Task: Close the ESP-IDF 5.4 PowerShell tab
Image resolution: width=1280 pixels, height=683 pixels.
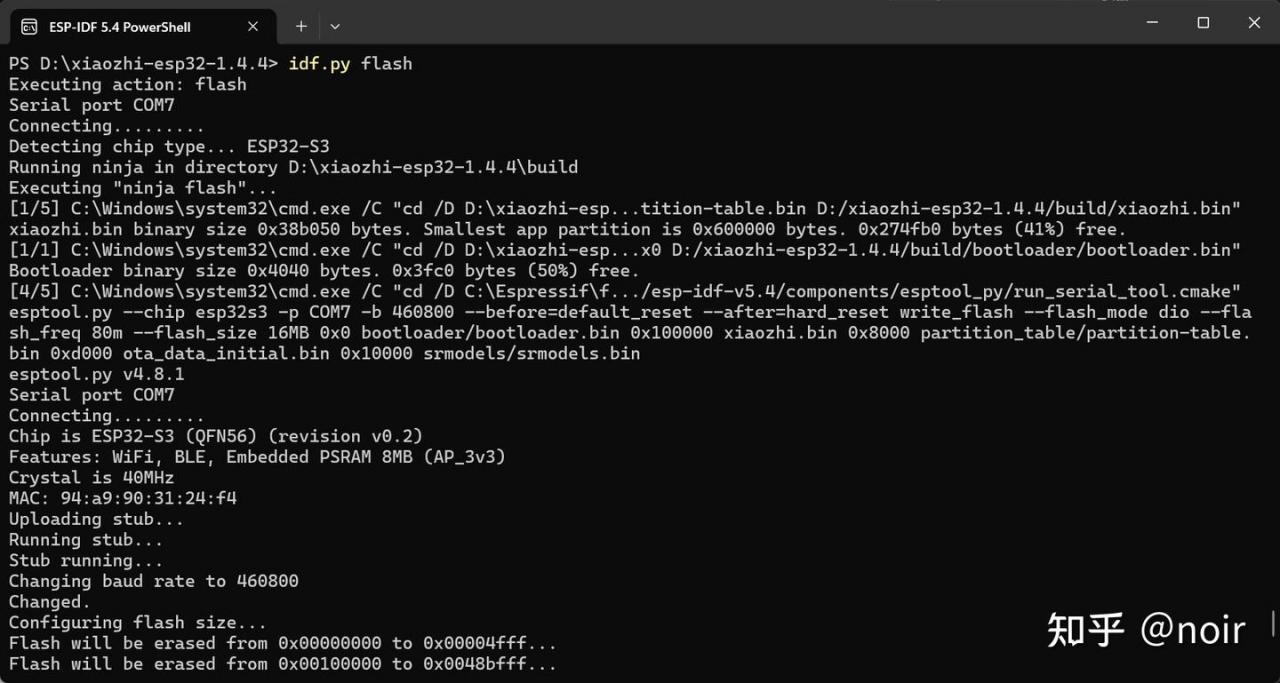Action: coord(253,26)
